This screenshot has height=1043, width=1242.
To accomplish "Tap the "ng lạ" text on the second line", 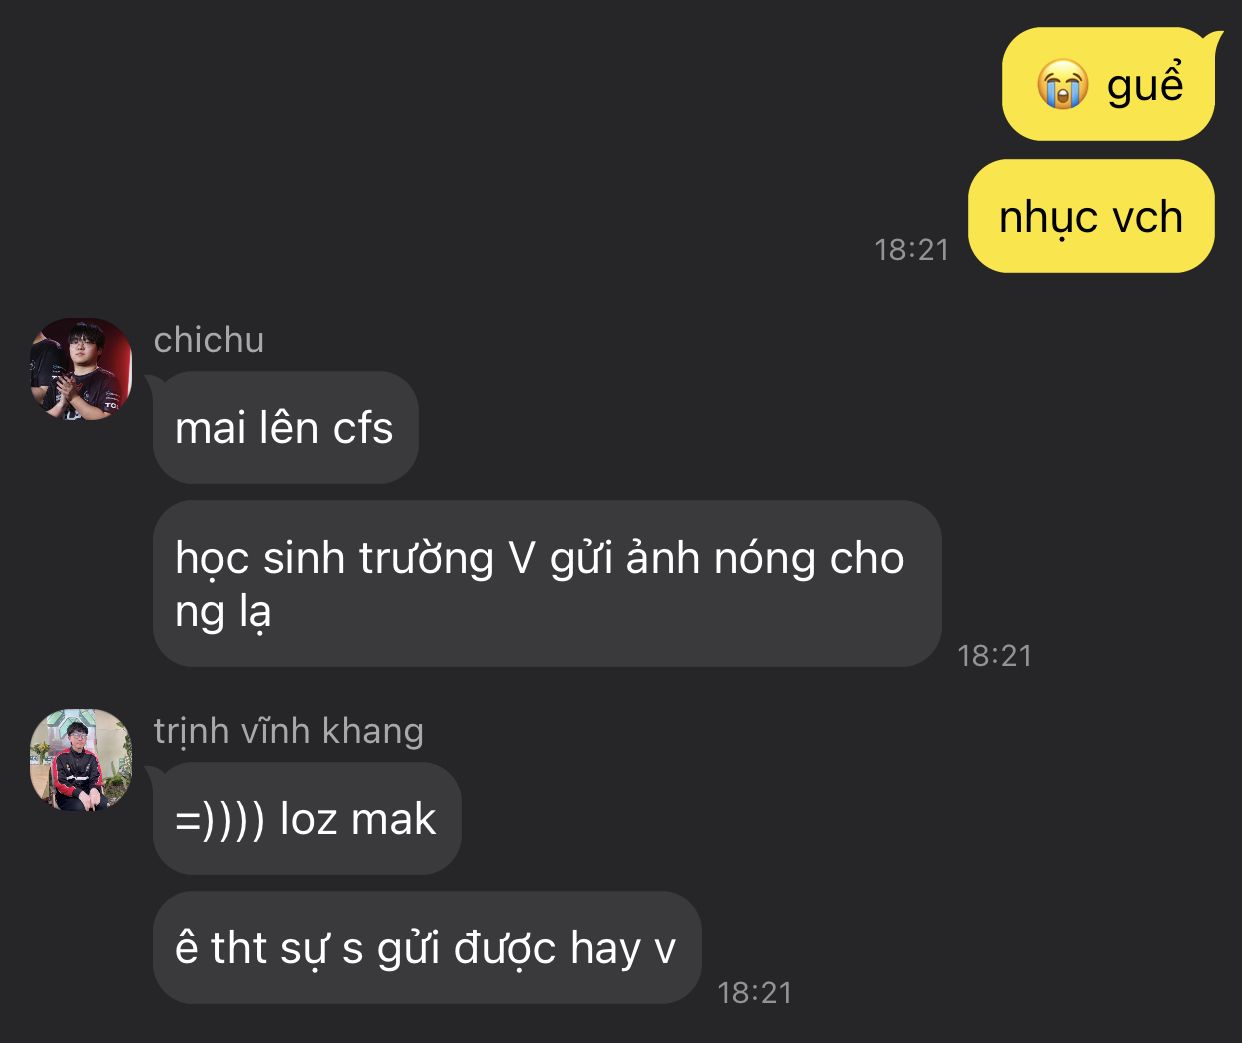I will point(223,612).
